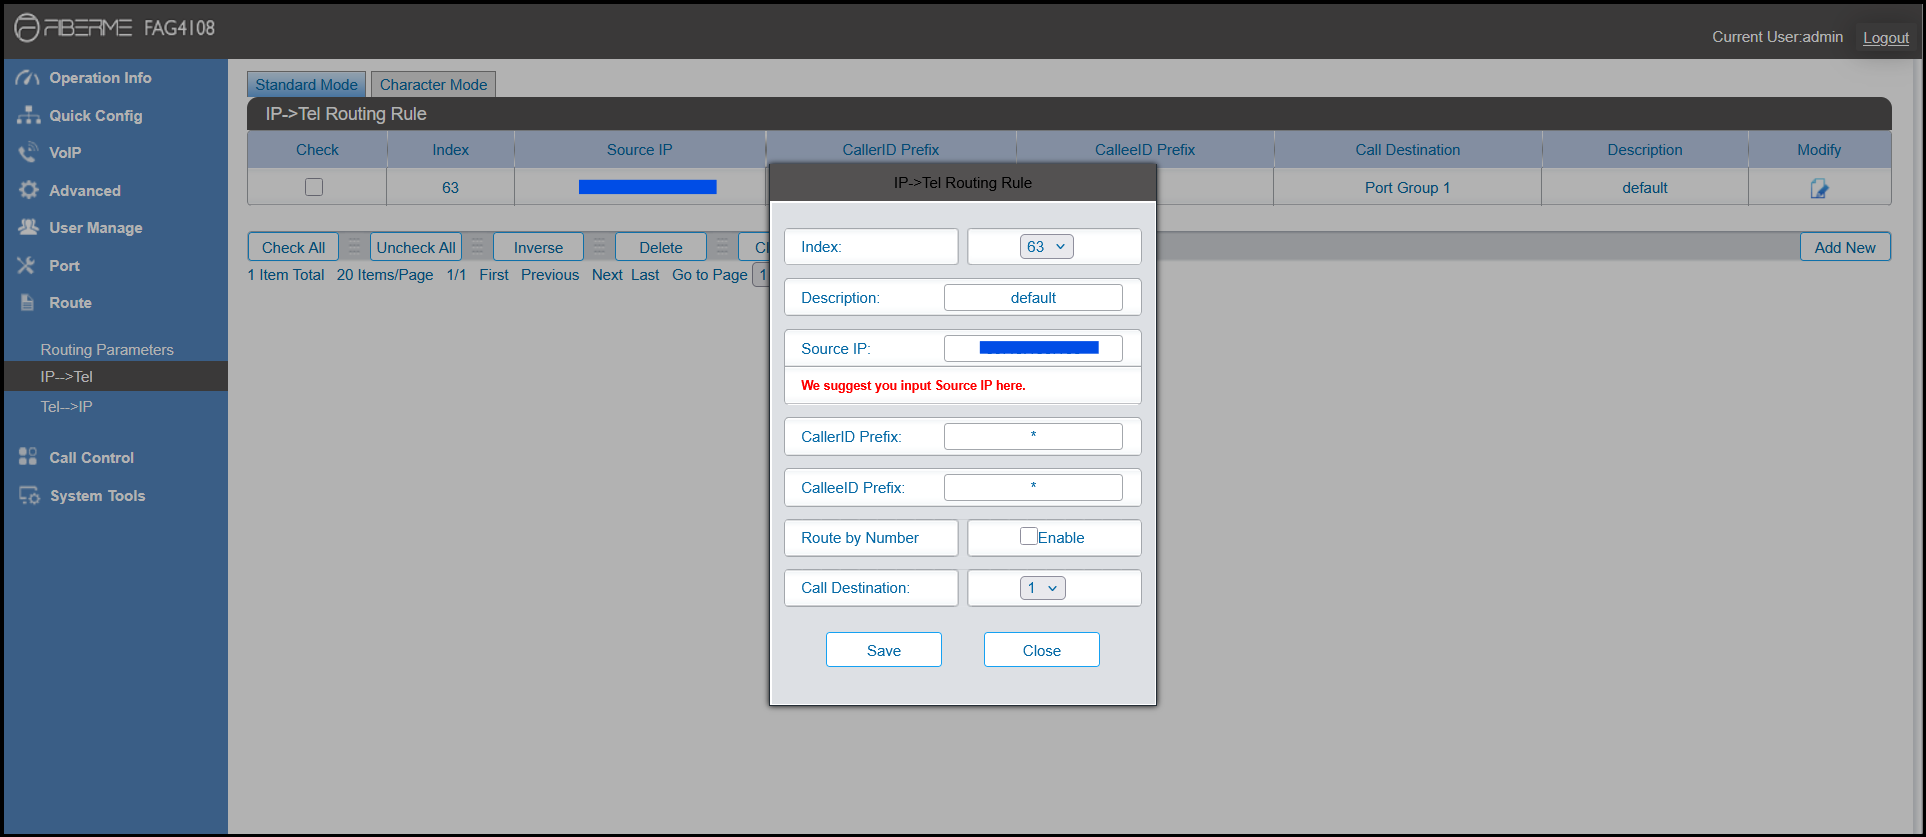
Task: Click the CallerID Prefix input field
Action: tap(1033, 437)
